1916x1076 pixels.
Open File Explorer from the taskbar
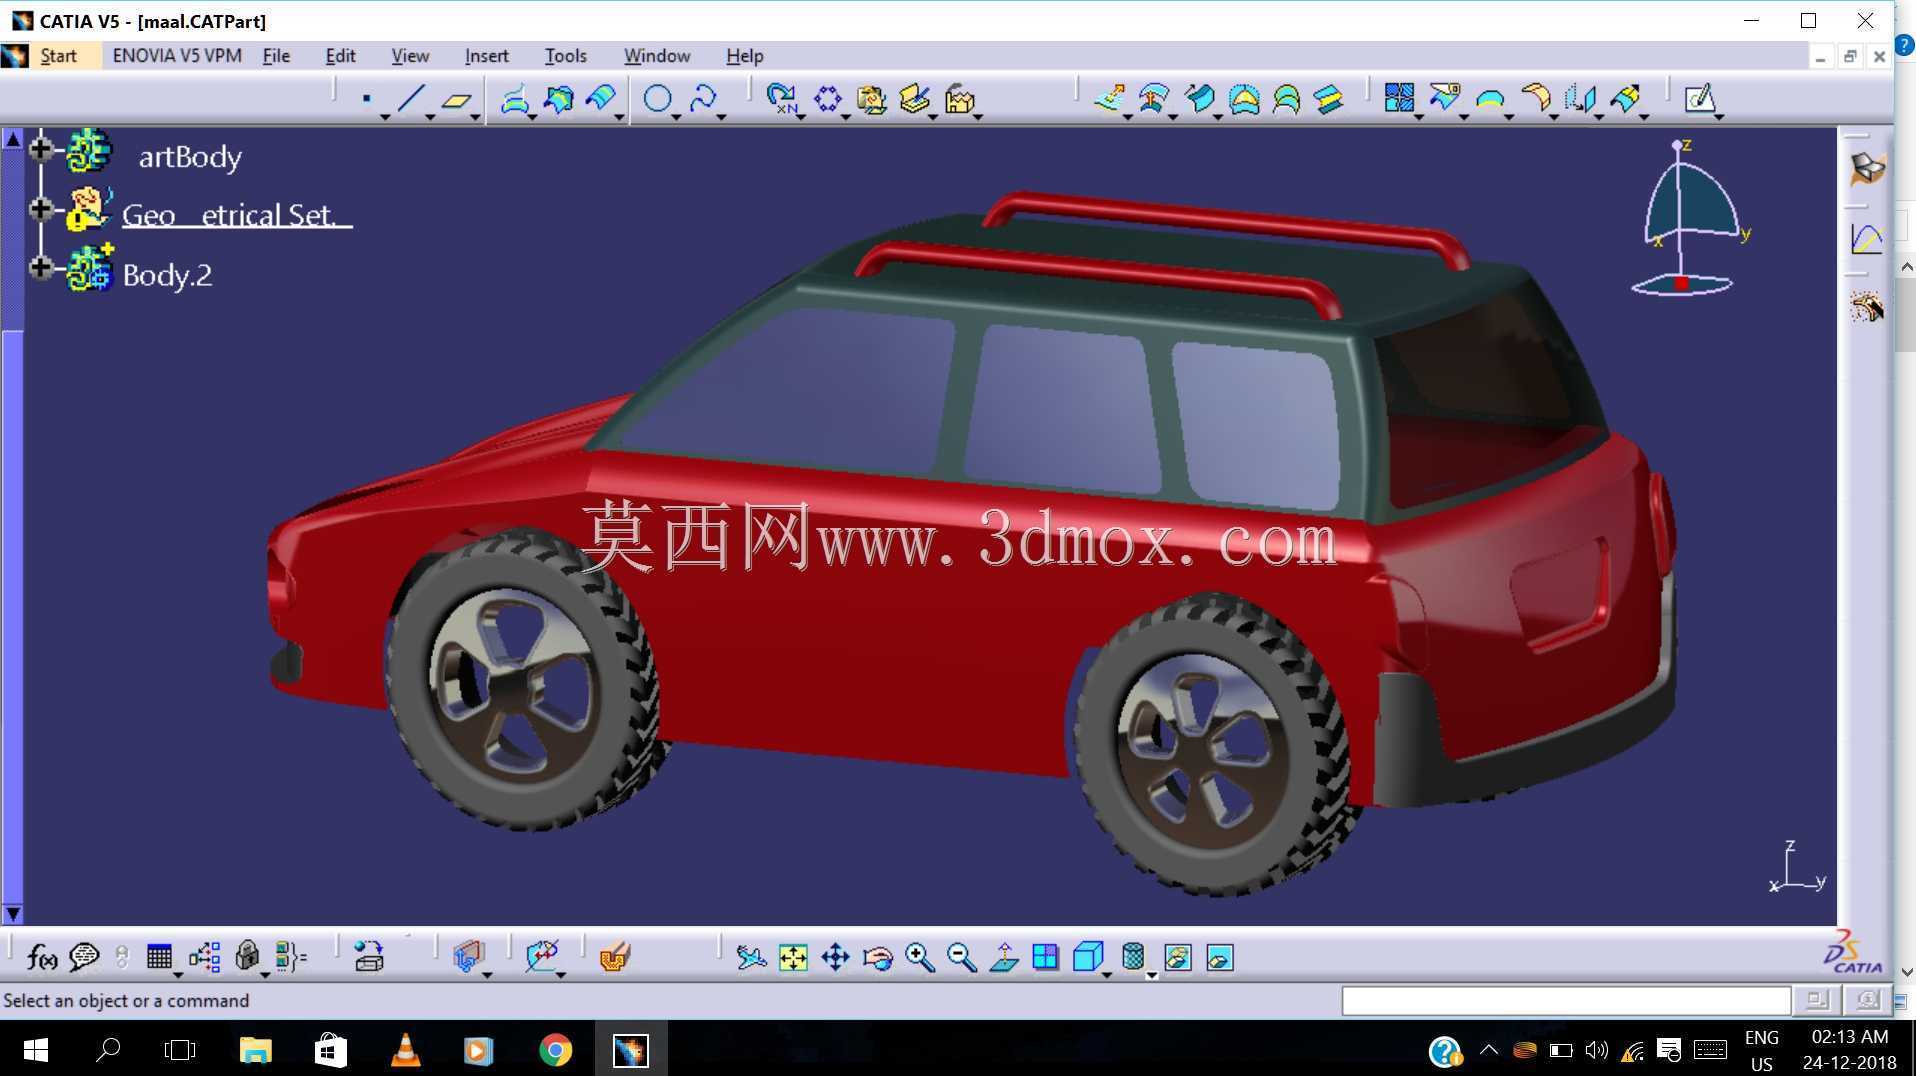coord(255,1050)
